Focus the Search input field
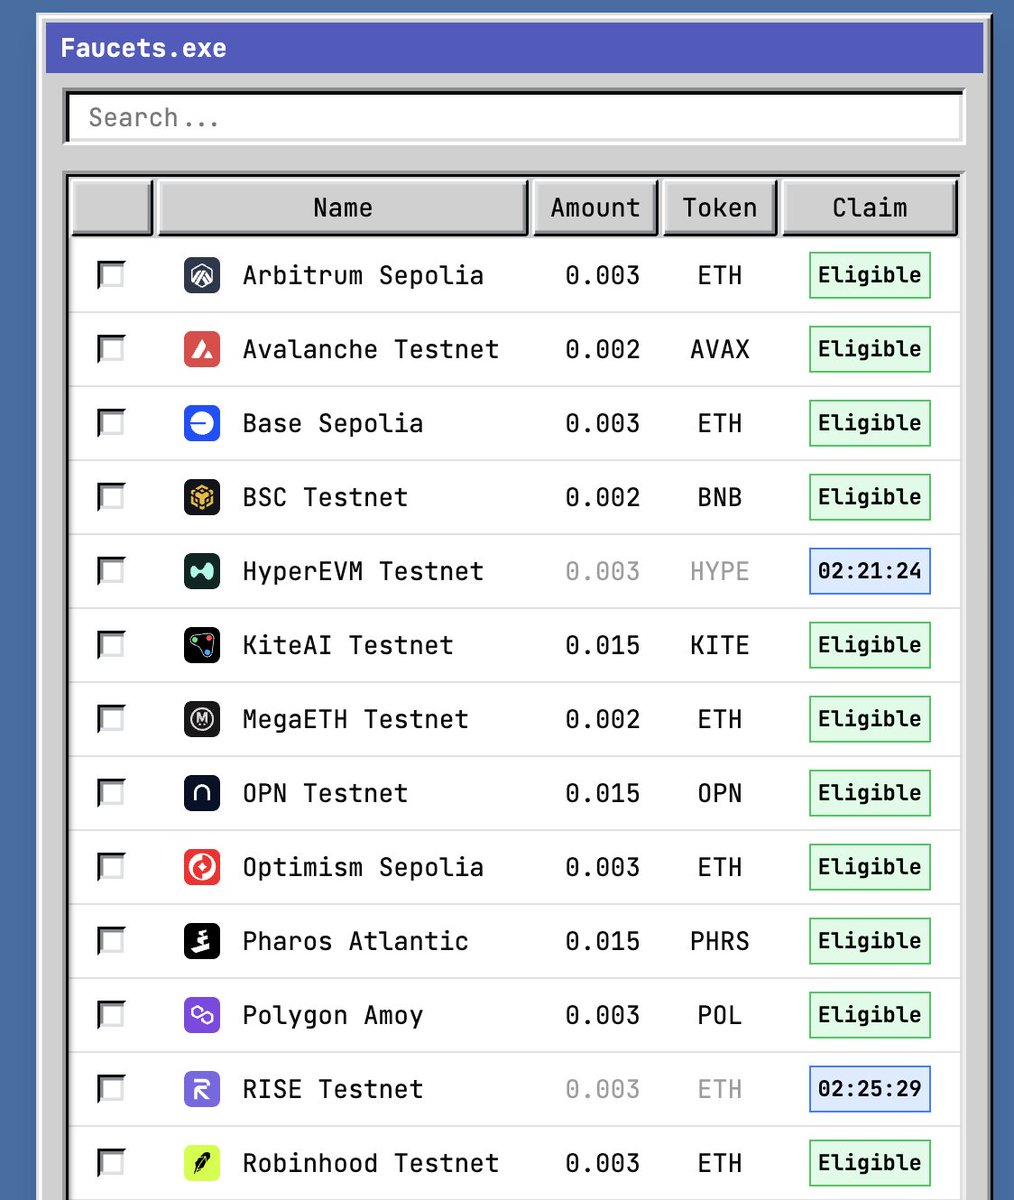Image resolution: width=1014 pixels, height=1200 pixels. (x=515, y=118)
